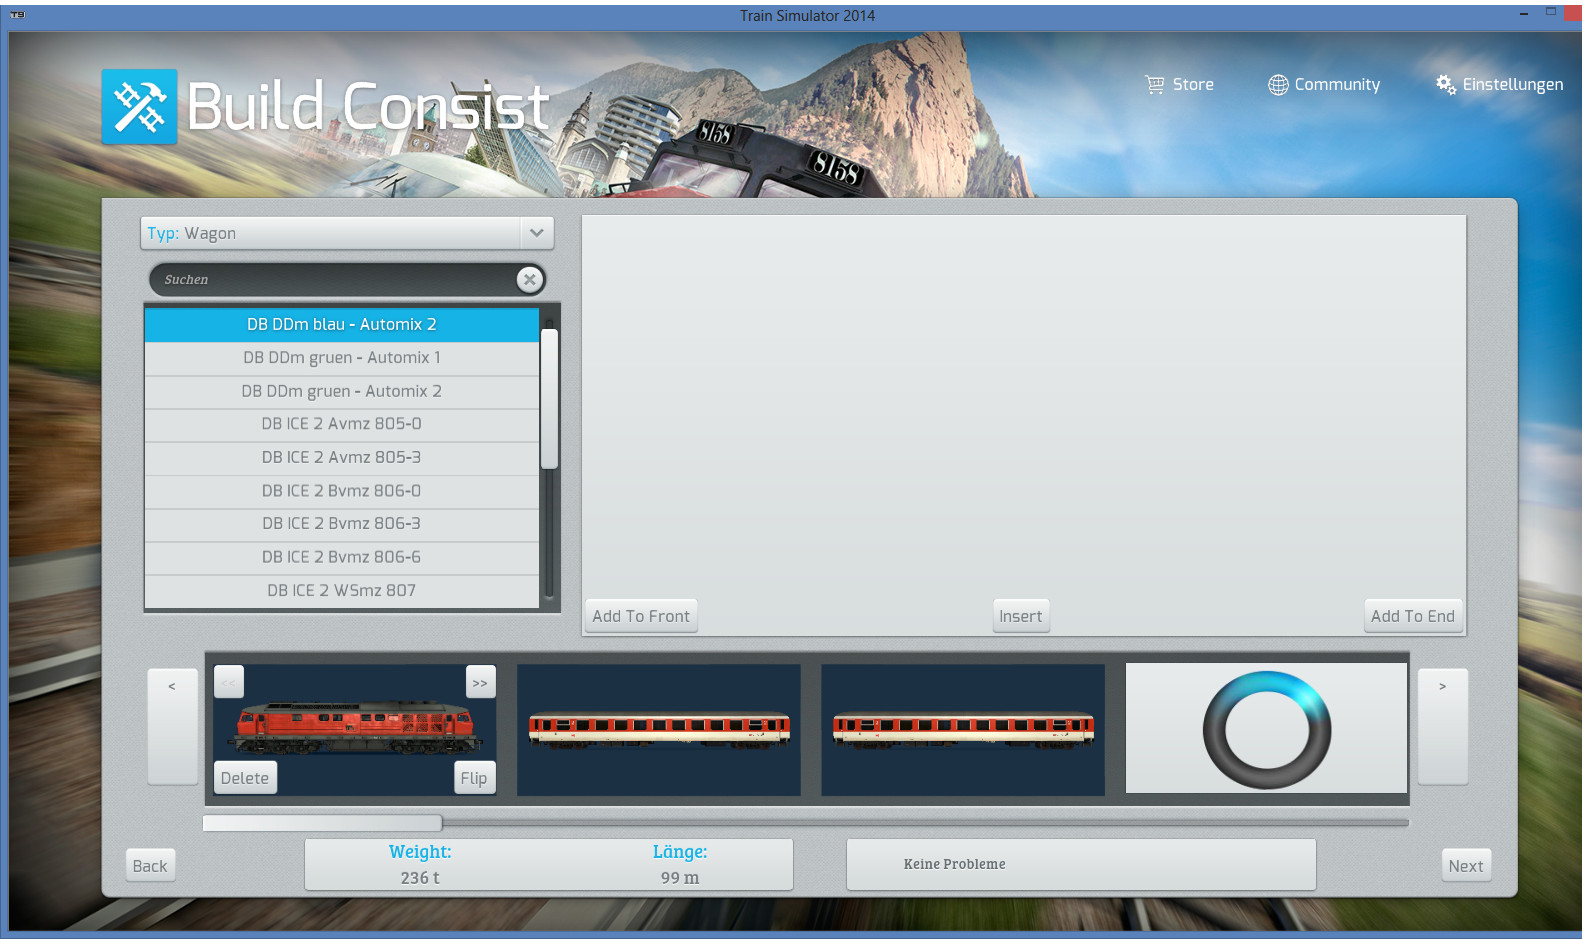
Task: Select DB DDm blau - Automix 2
Action: pos(342,325)
